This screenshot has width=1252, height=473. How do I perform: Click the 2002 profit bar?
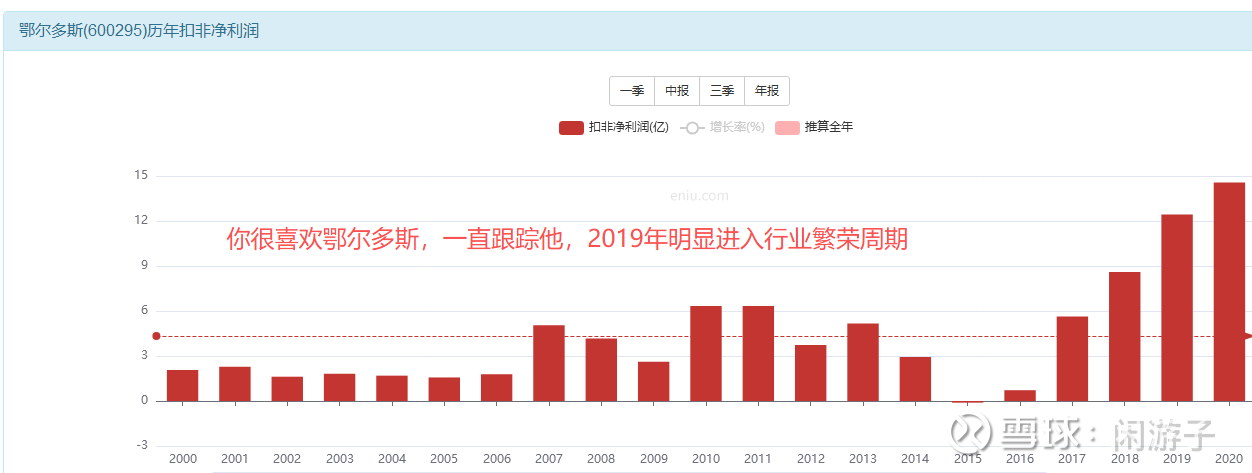coord(287,389)
